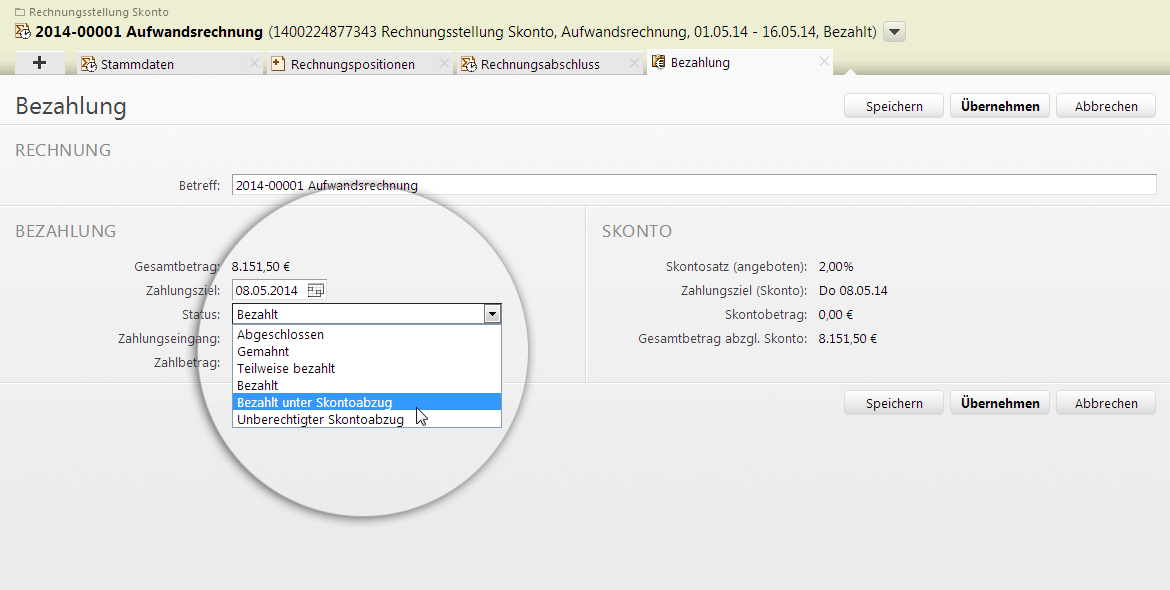Go to the Rechnungsabschluss tab

coord(540,64)
